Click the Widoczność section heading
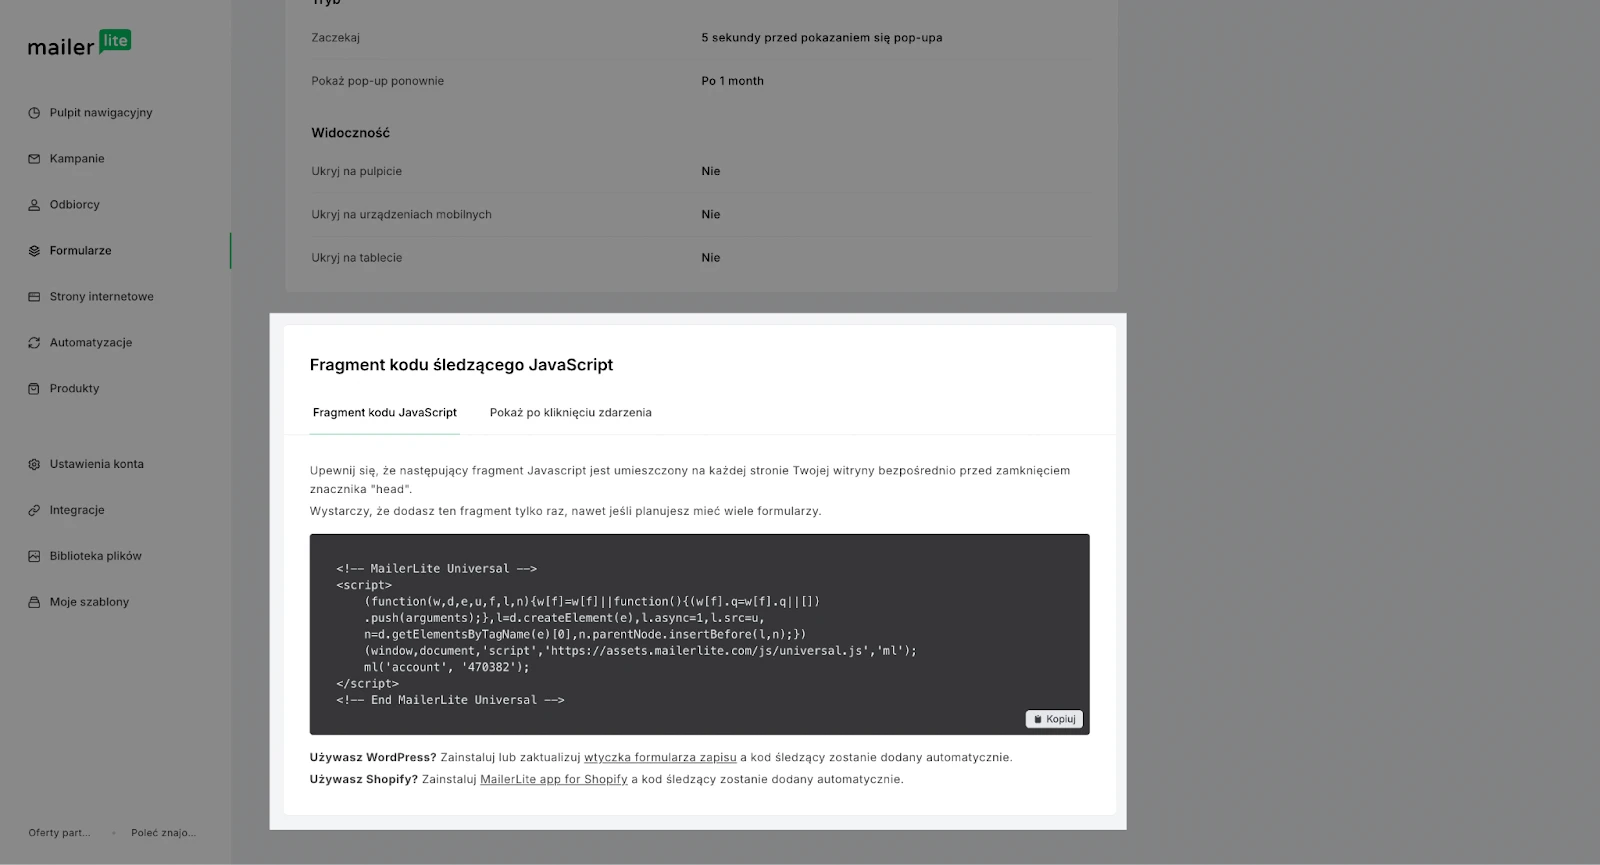The image size is (1600, 865). pos(350,133)
